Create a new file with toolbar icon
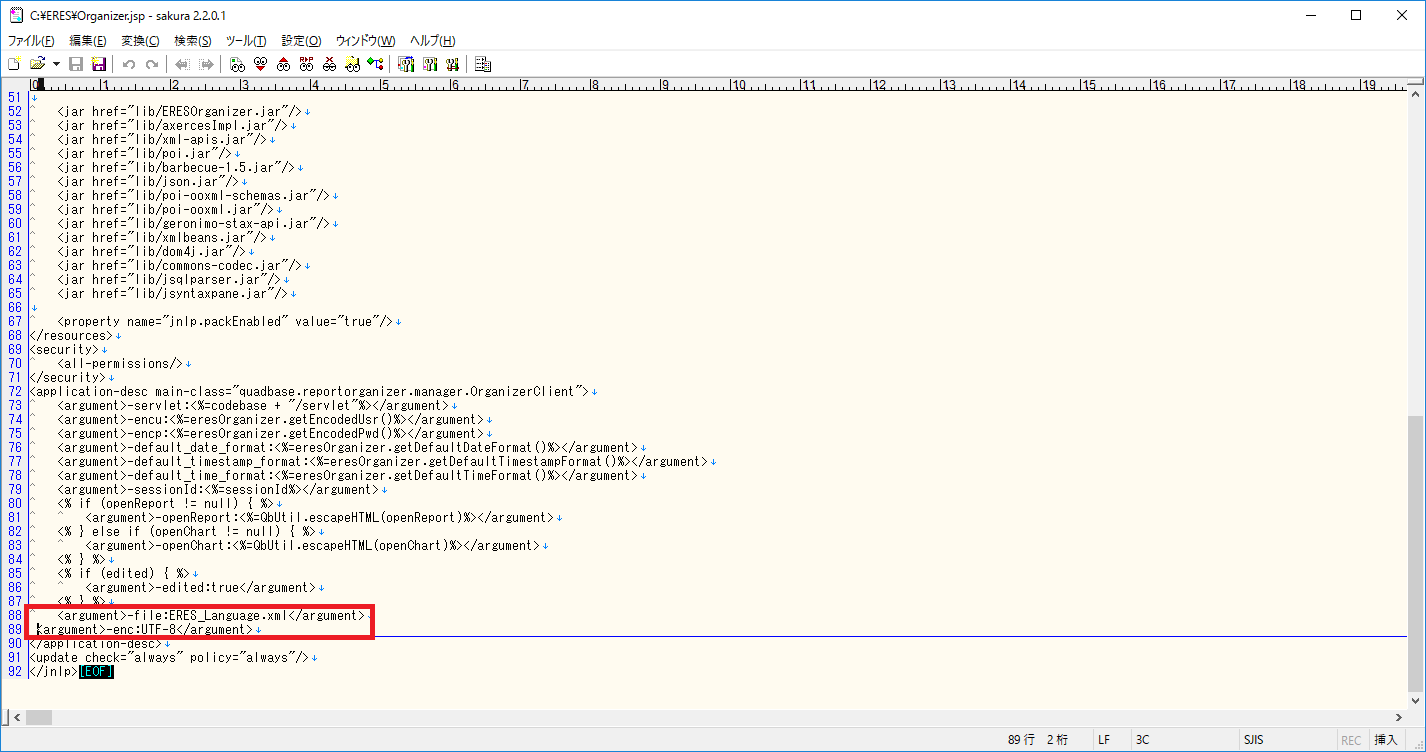 tap(14, 64)
